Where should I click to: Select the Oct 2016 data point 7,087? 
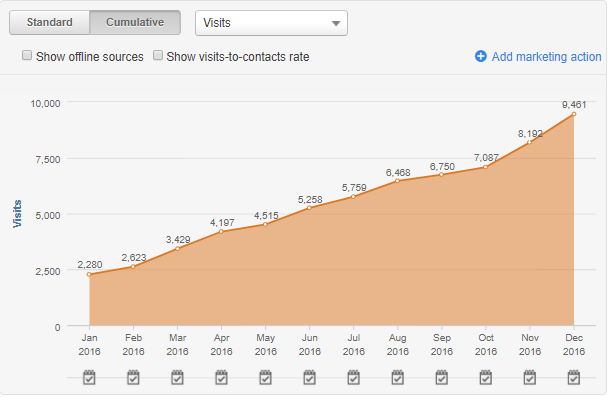coord(486,167)
